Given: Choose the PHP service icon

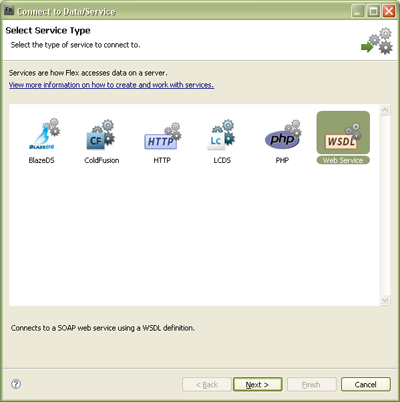Looking at the screenshot, I should 283,135.
